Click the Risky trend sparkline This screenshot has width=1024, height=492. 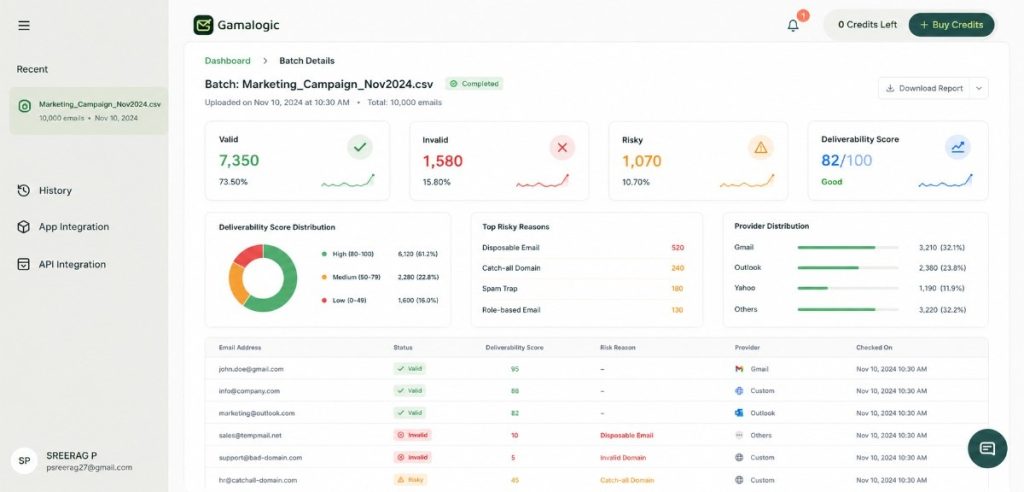(747, 182)
